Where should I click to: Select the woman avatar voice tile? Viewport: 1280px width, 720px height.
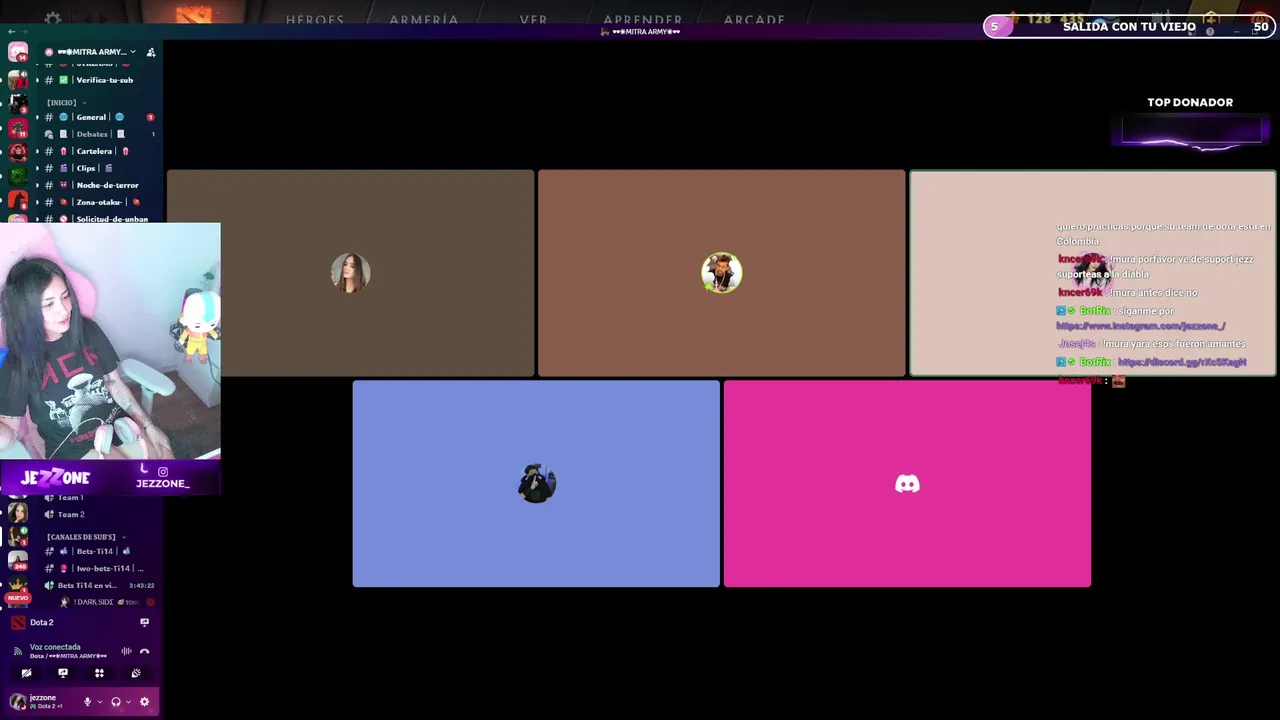(x=350, y=273)
